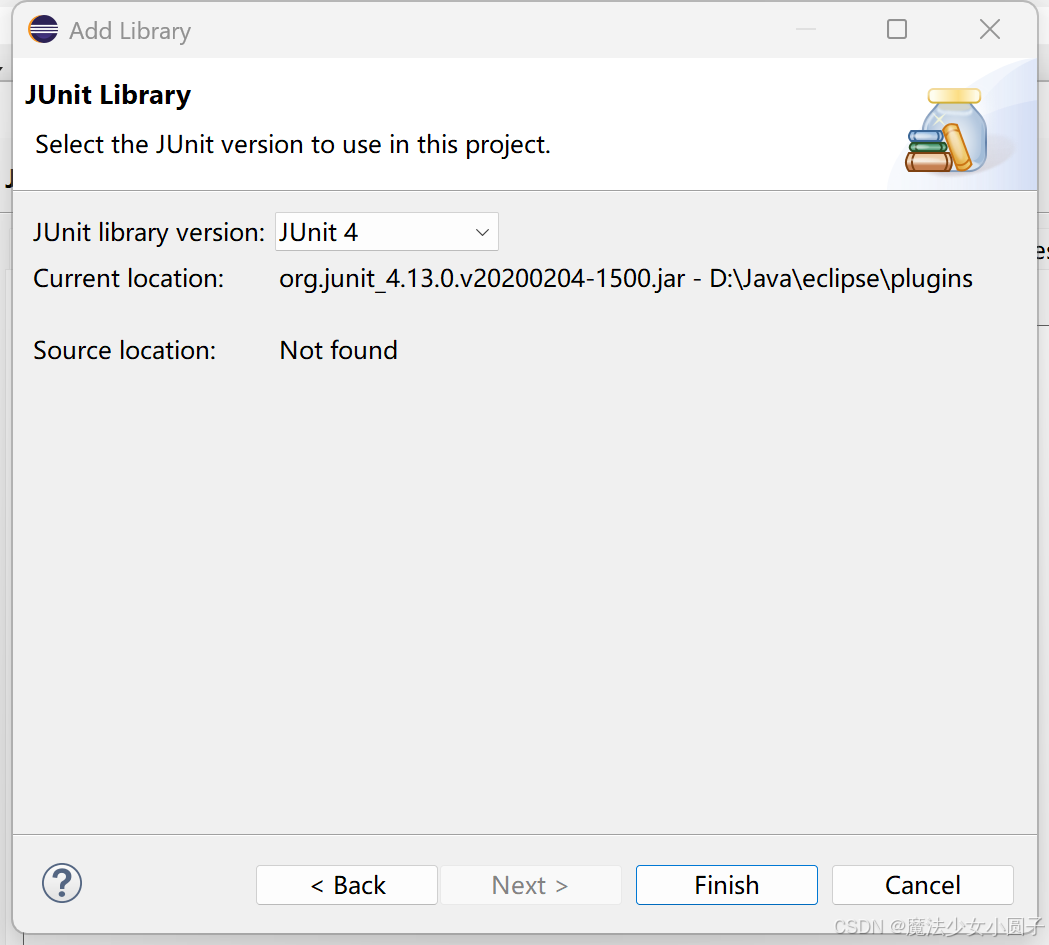Click the JUnit Library heading
The image size is (1049, 945).
click(108, 94)
